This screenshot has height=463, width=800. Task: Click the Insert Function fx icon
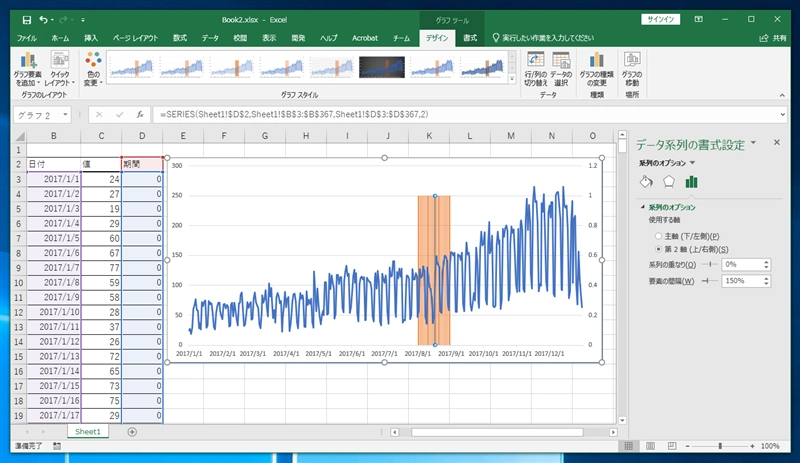(140, 115)
